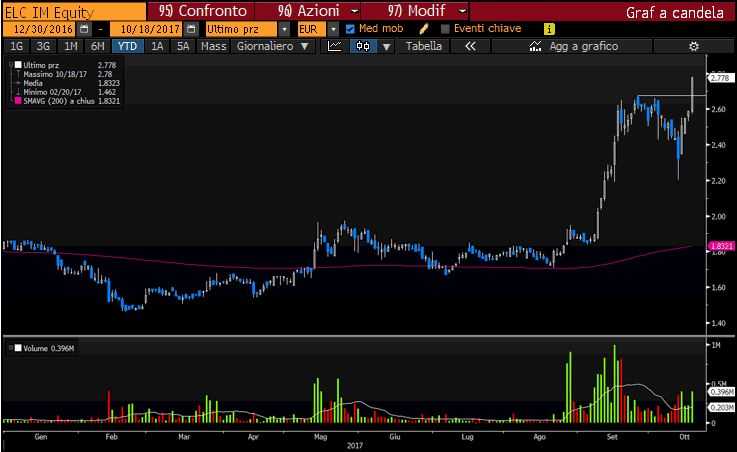Viewport: 737px width, 452px height.
Task: Click the 0.203M volume average label
Action: pos(721,407)
